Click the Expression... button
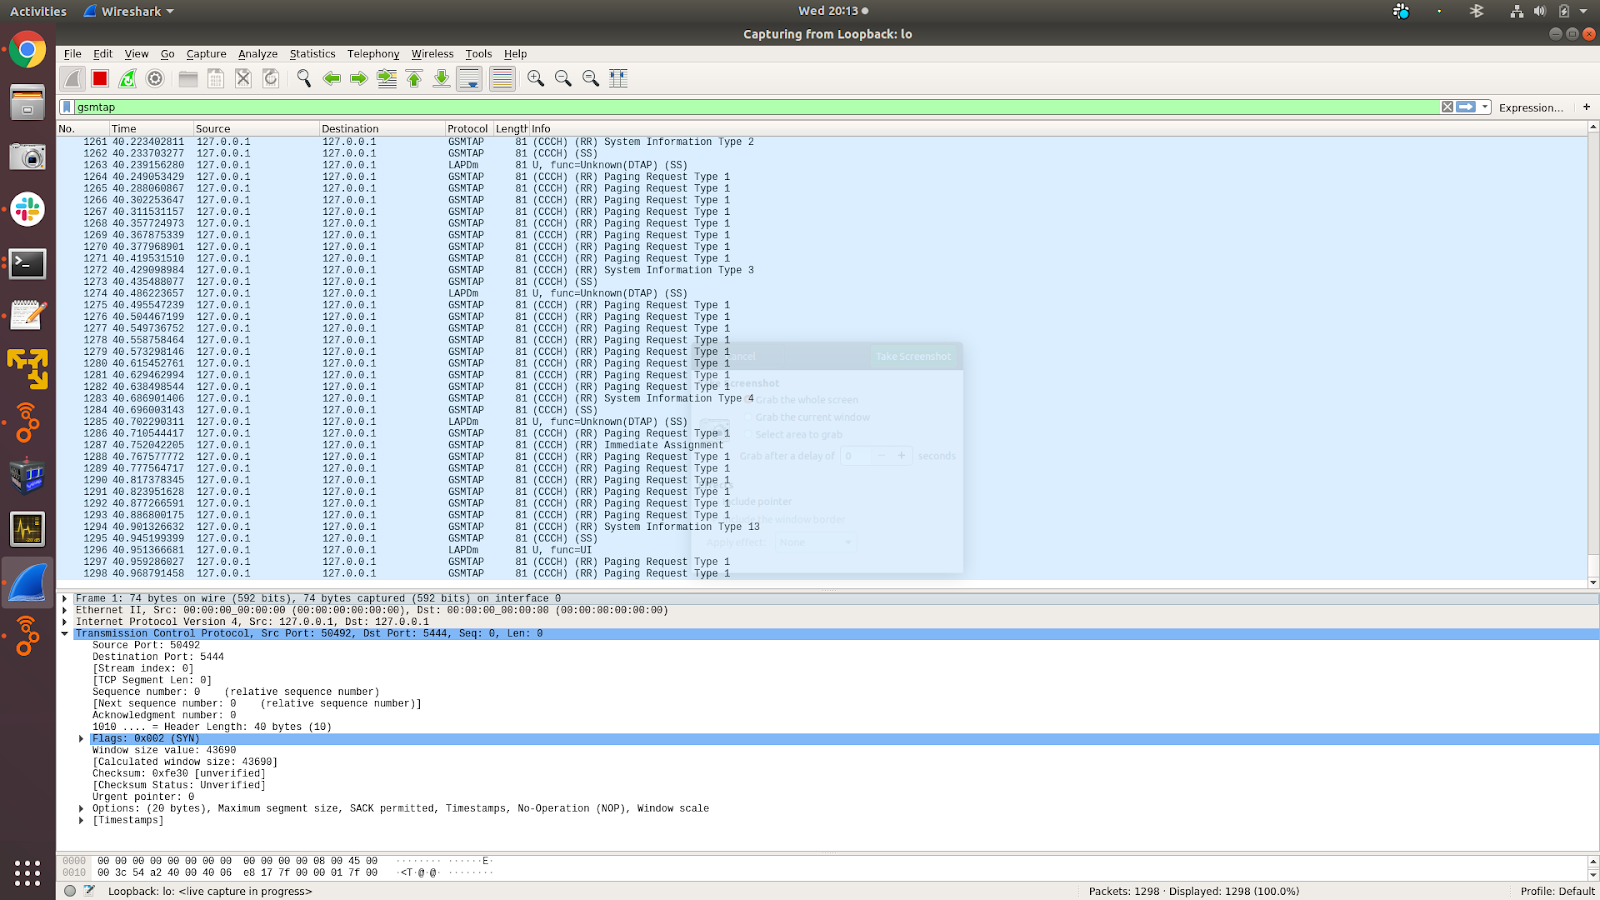Image resolution: width=1600 pixels, height=900 pixels. pos(1530,108)
